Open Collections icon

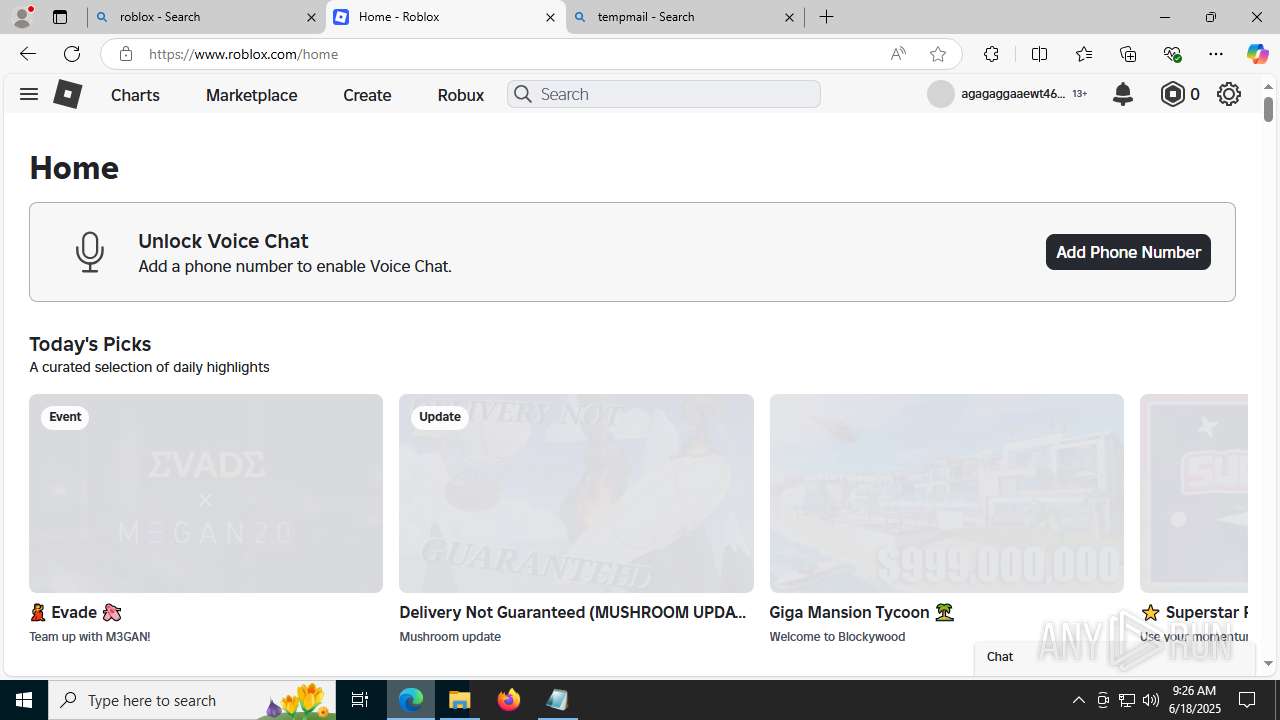click(1127, 54)
